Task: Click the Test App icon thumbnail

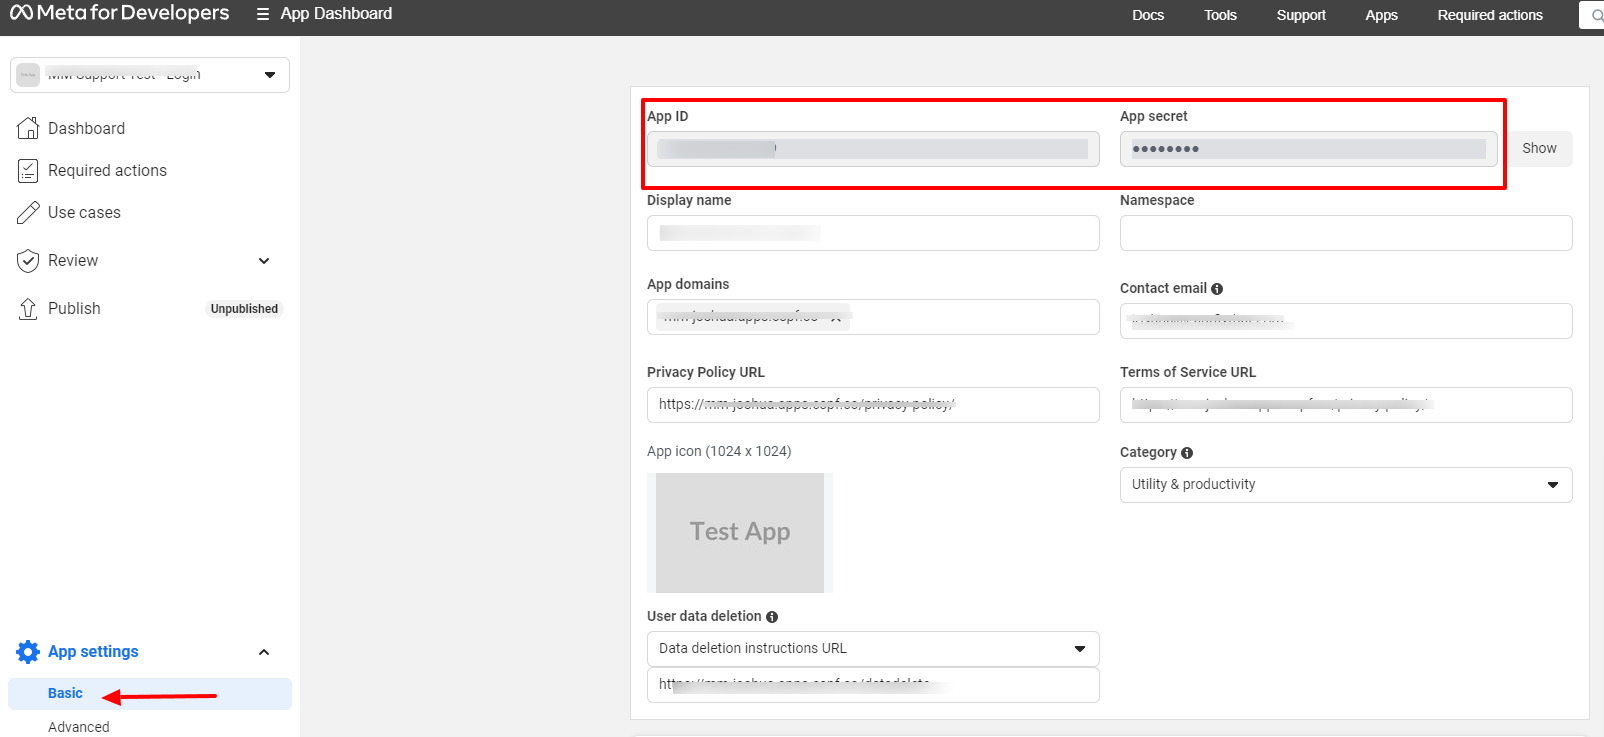Action: (740, 533)
